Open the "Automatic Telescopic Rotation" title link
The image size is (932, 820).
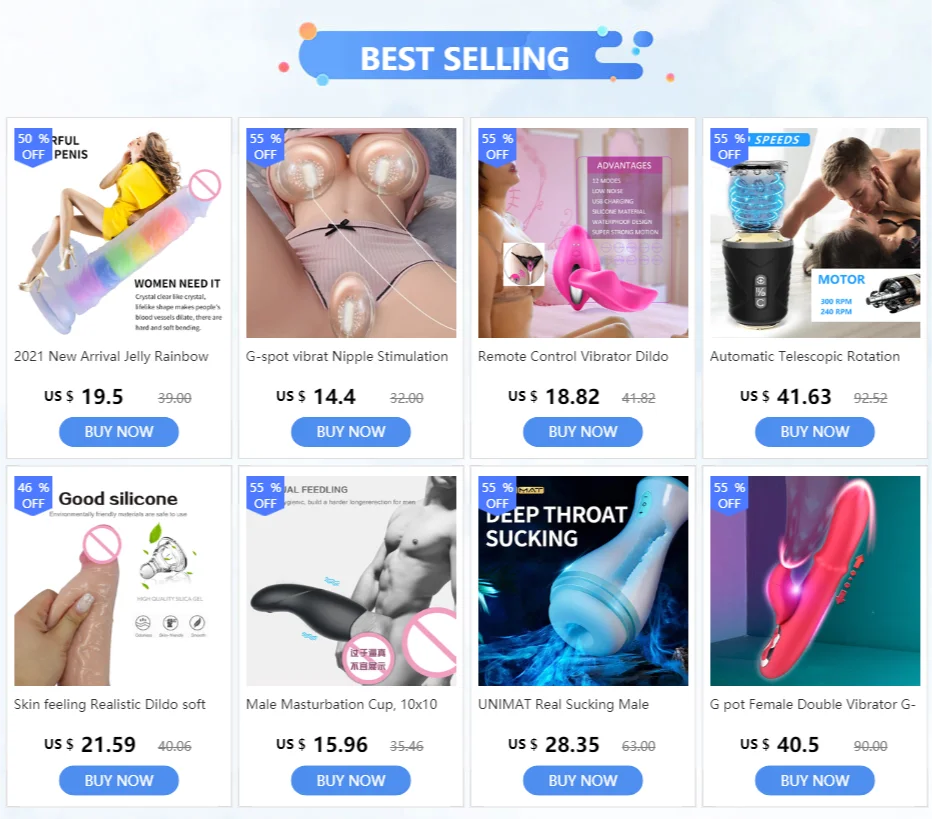point(805,357)
